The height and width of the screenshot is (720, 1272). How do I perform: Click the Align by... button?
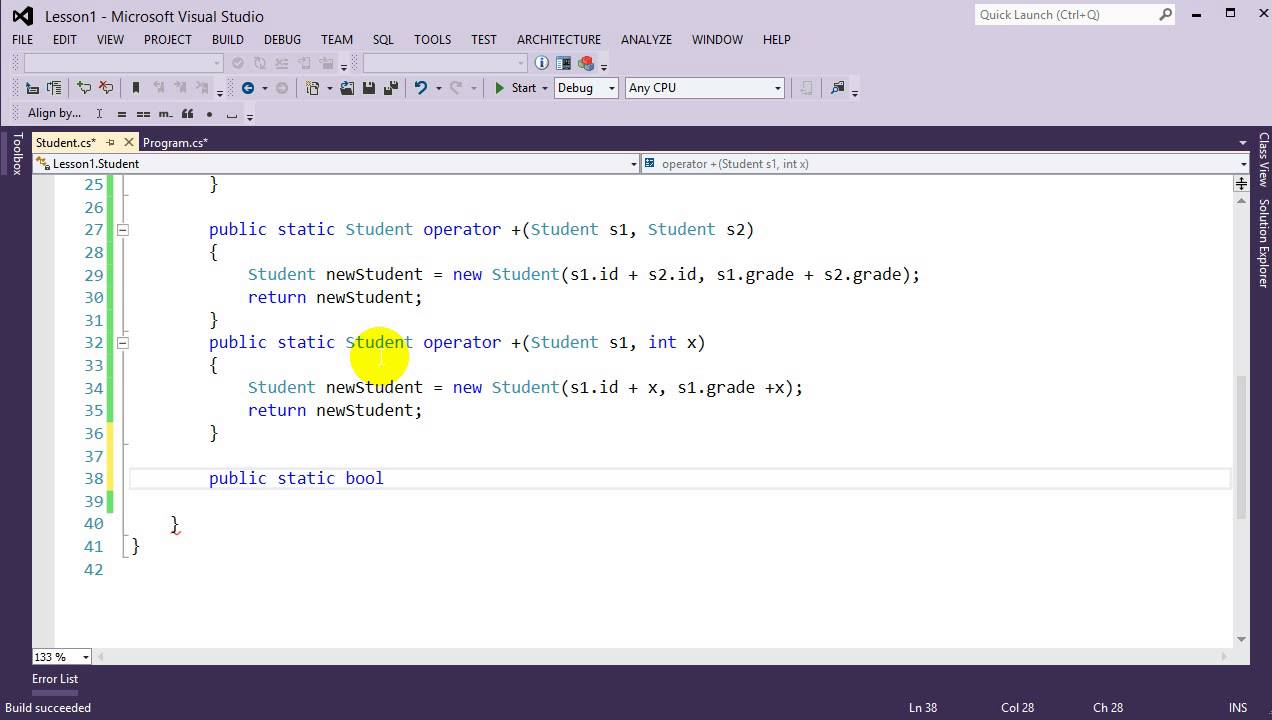54,113
